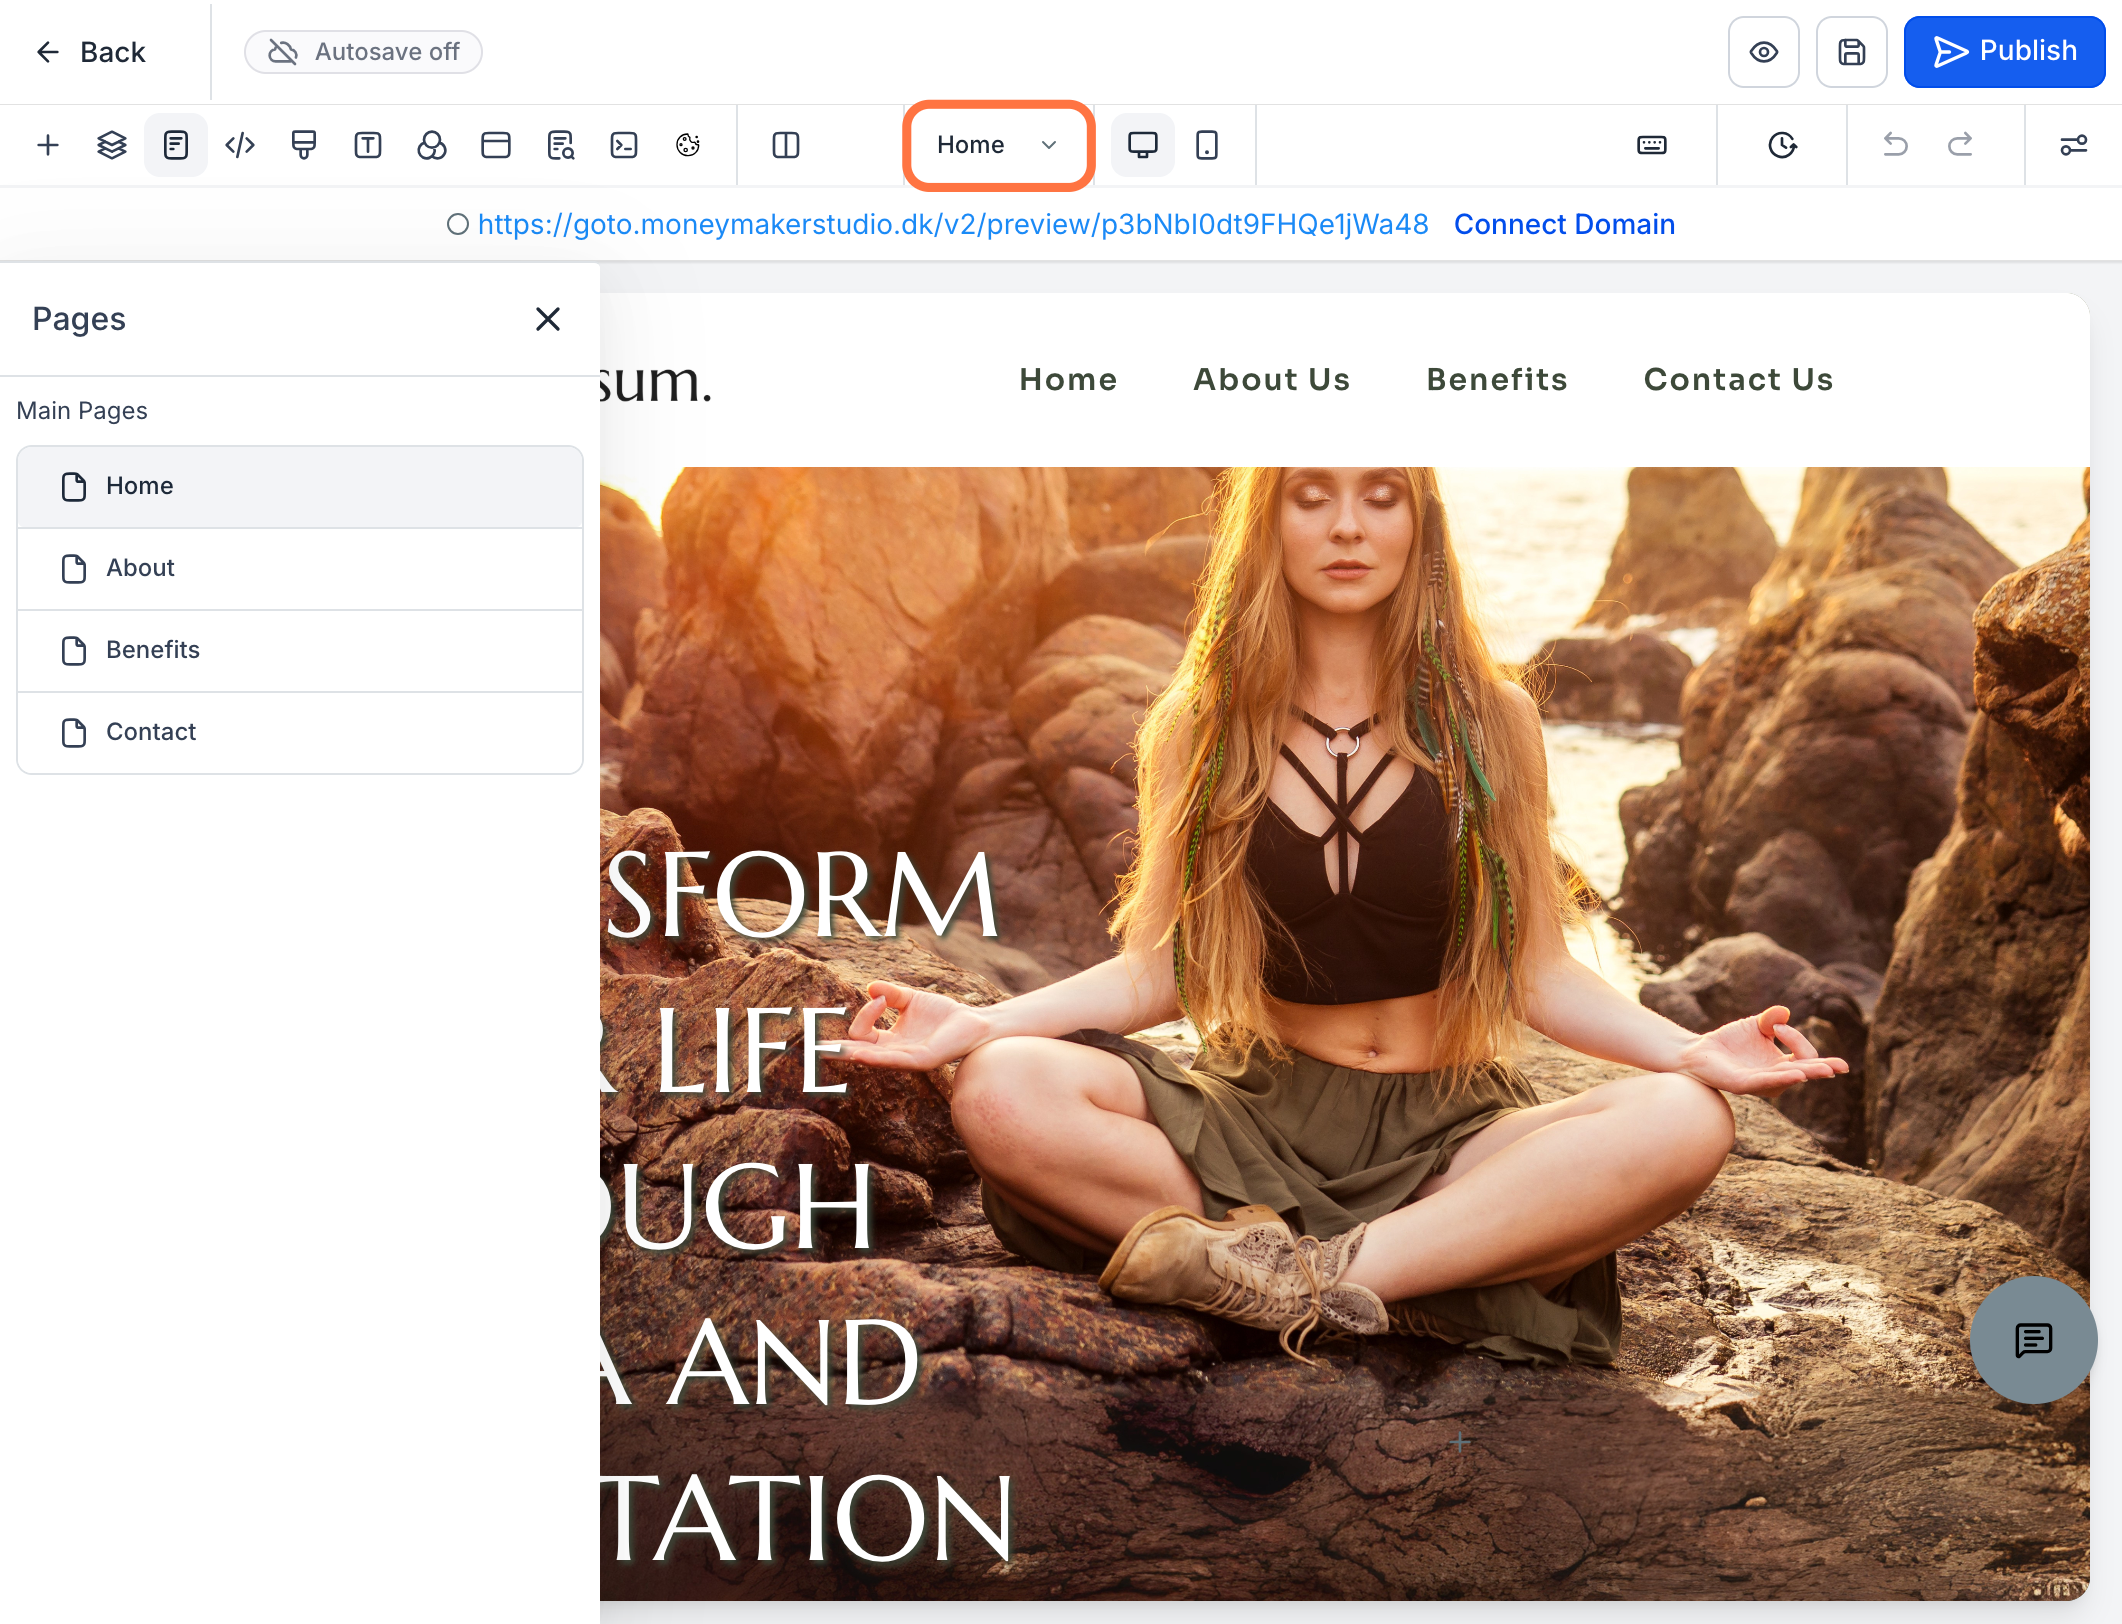Click the cookie consent icon

click(688, 145)
